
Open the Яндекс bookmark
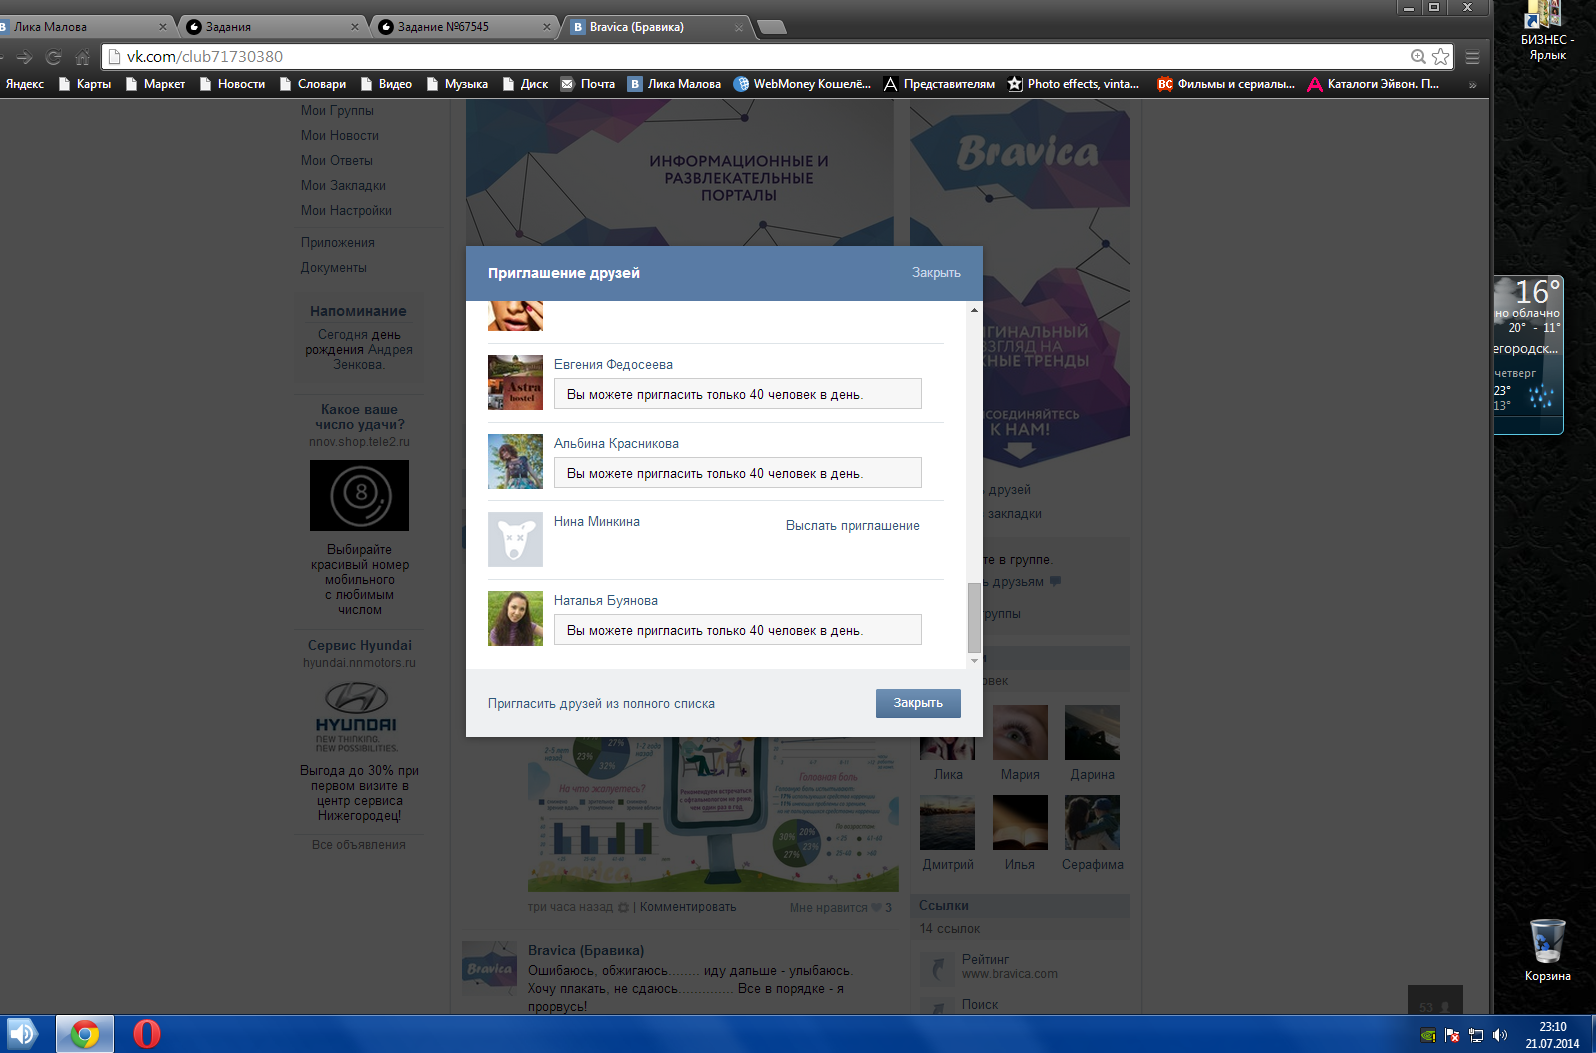[24, 84]
